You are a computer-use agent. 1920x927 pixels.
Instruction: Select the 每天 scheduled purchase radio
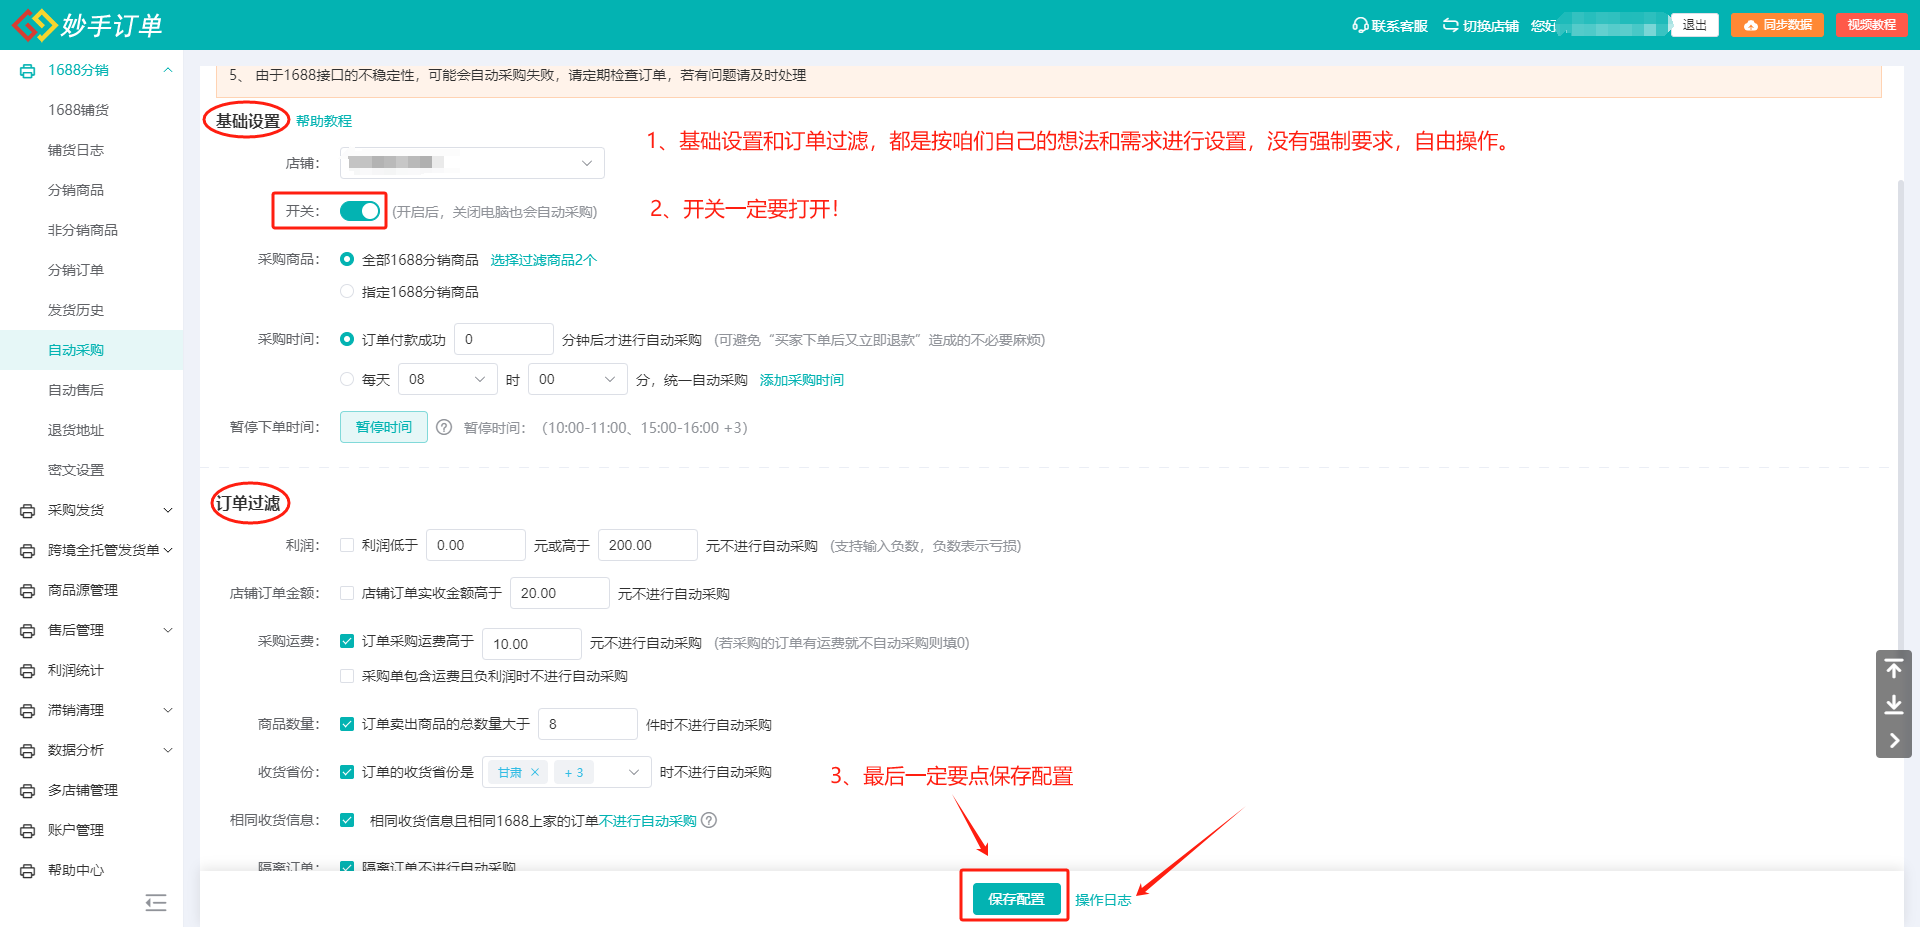pos(347,379)
